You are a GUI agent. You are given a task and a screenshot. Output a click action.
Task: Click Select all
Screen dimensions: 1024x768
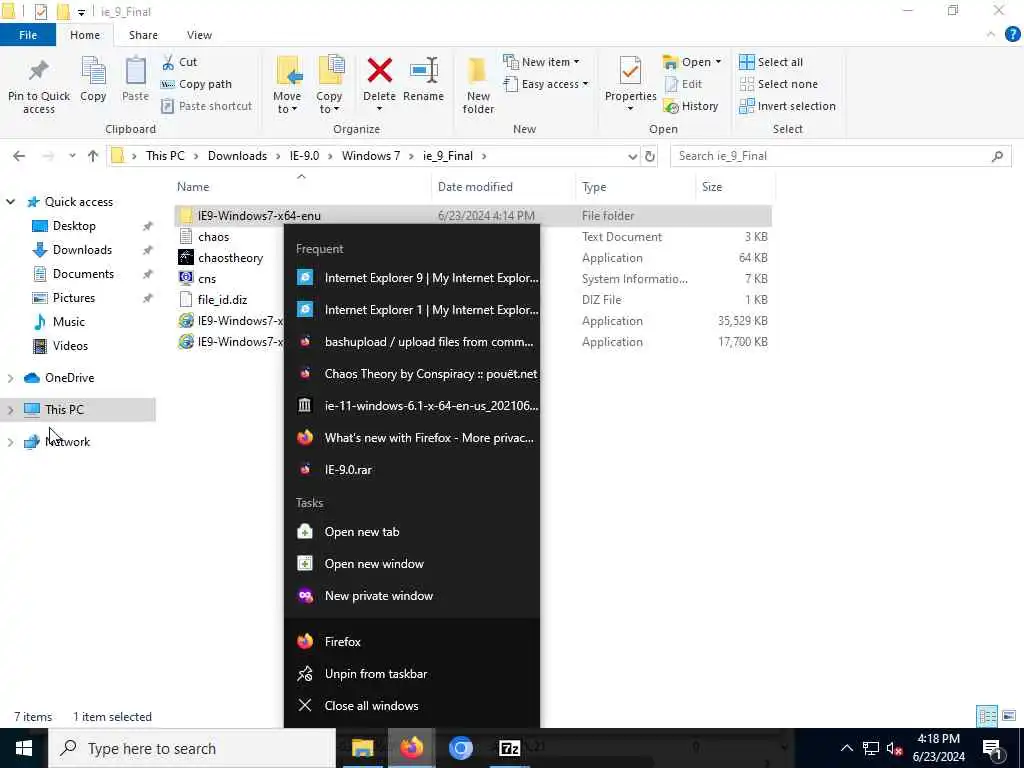tap(771, 62)
